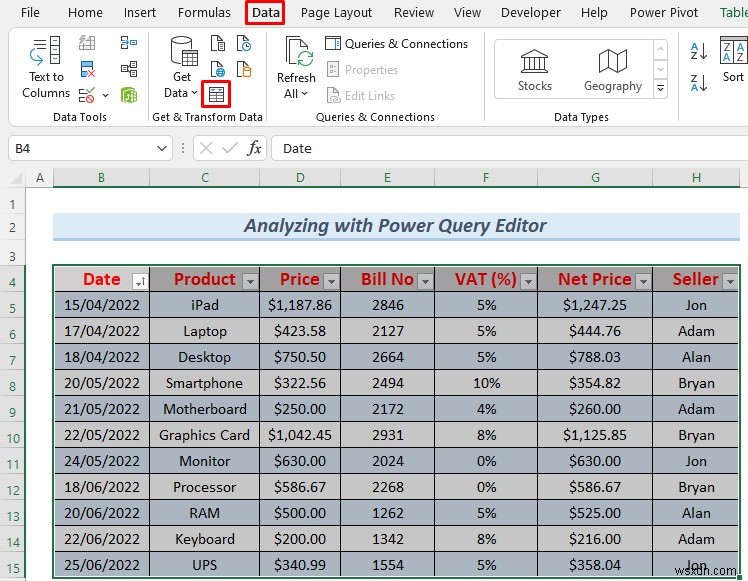
Task: Click Insert Function fx icon
Action: [x=254, y=148]
